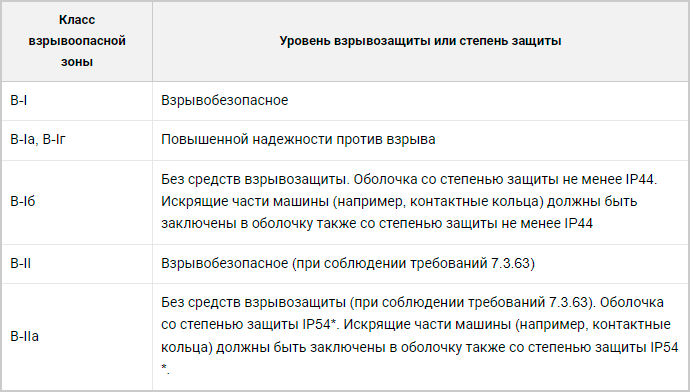Click the "Класс взрывоопасной зоны" column header

[77, 41]
